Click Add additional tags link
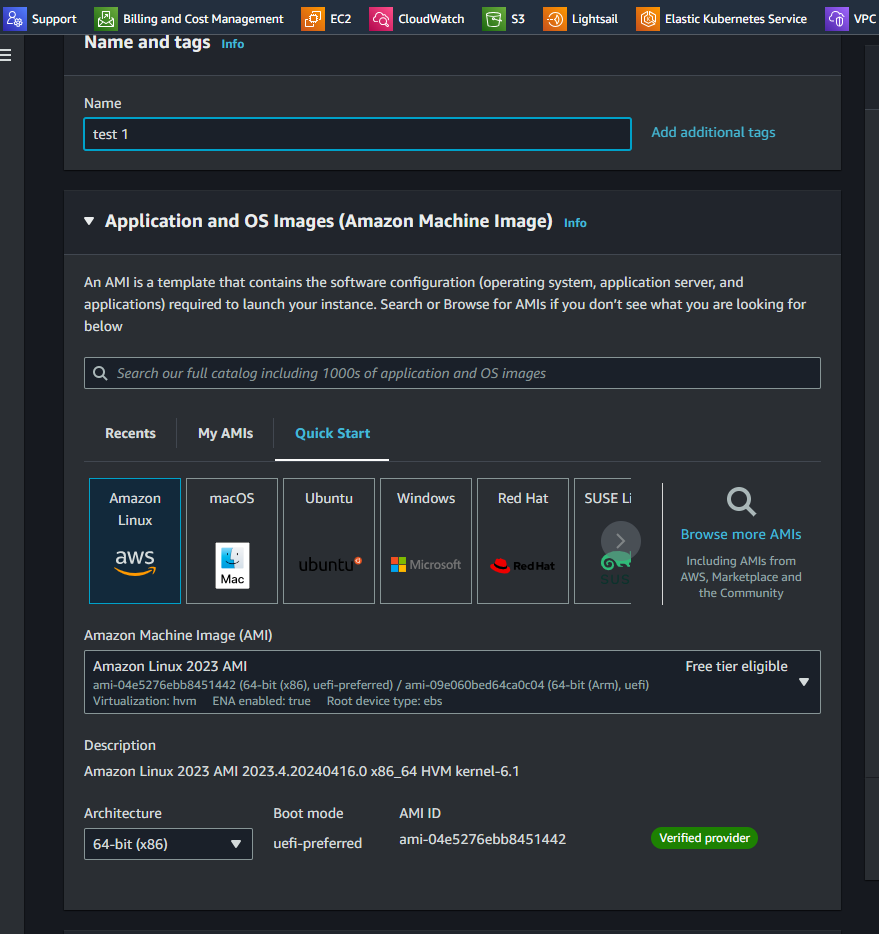The width and height of the screenshot is (879, 934). coord(713,132)
